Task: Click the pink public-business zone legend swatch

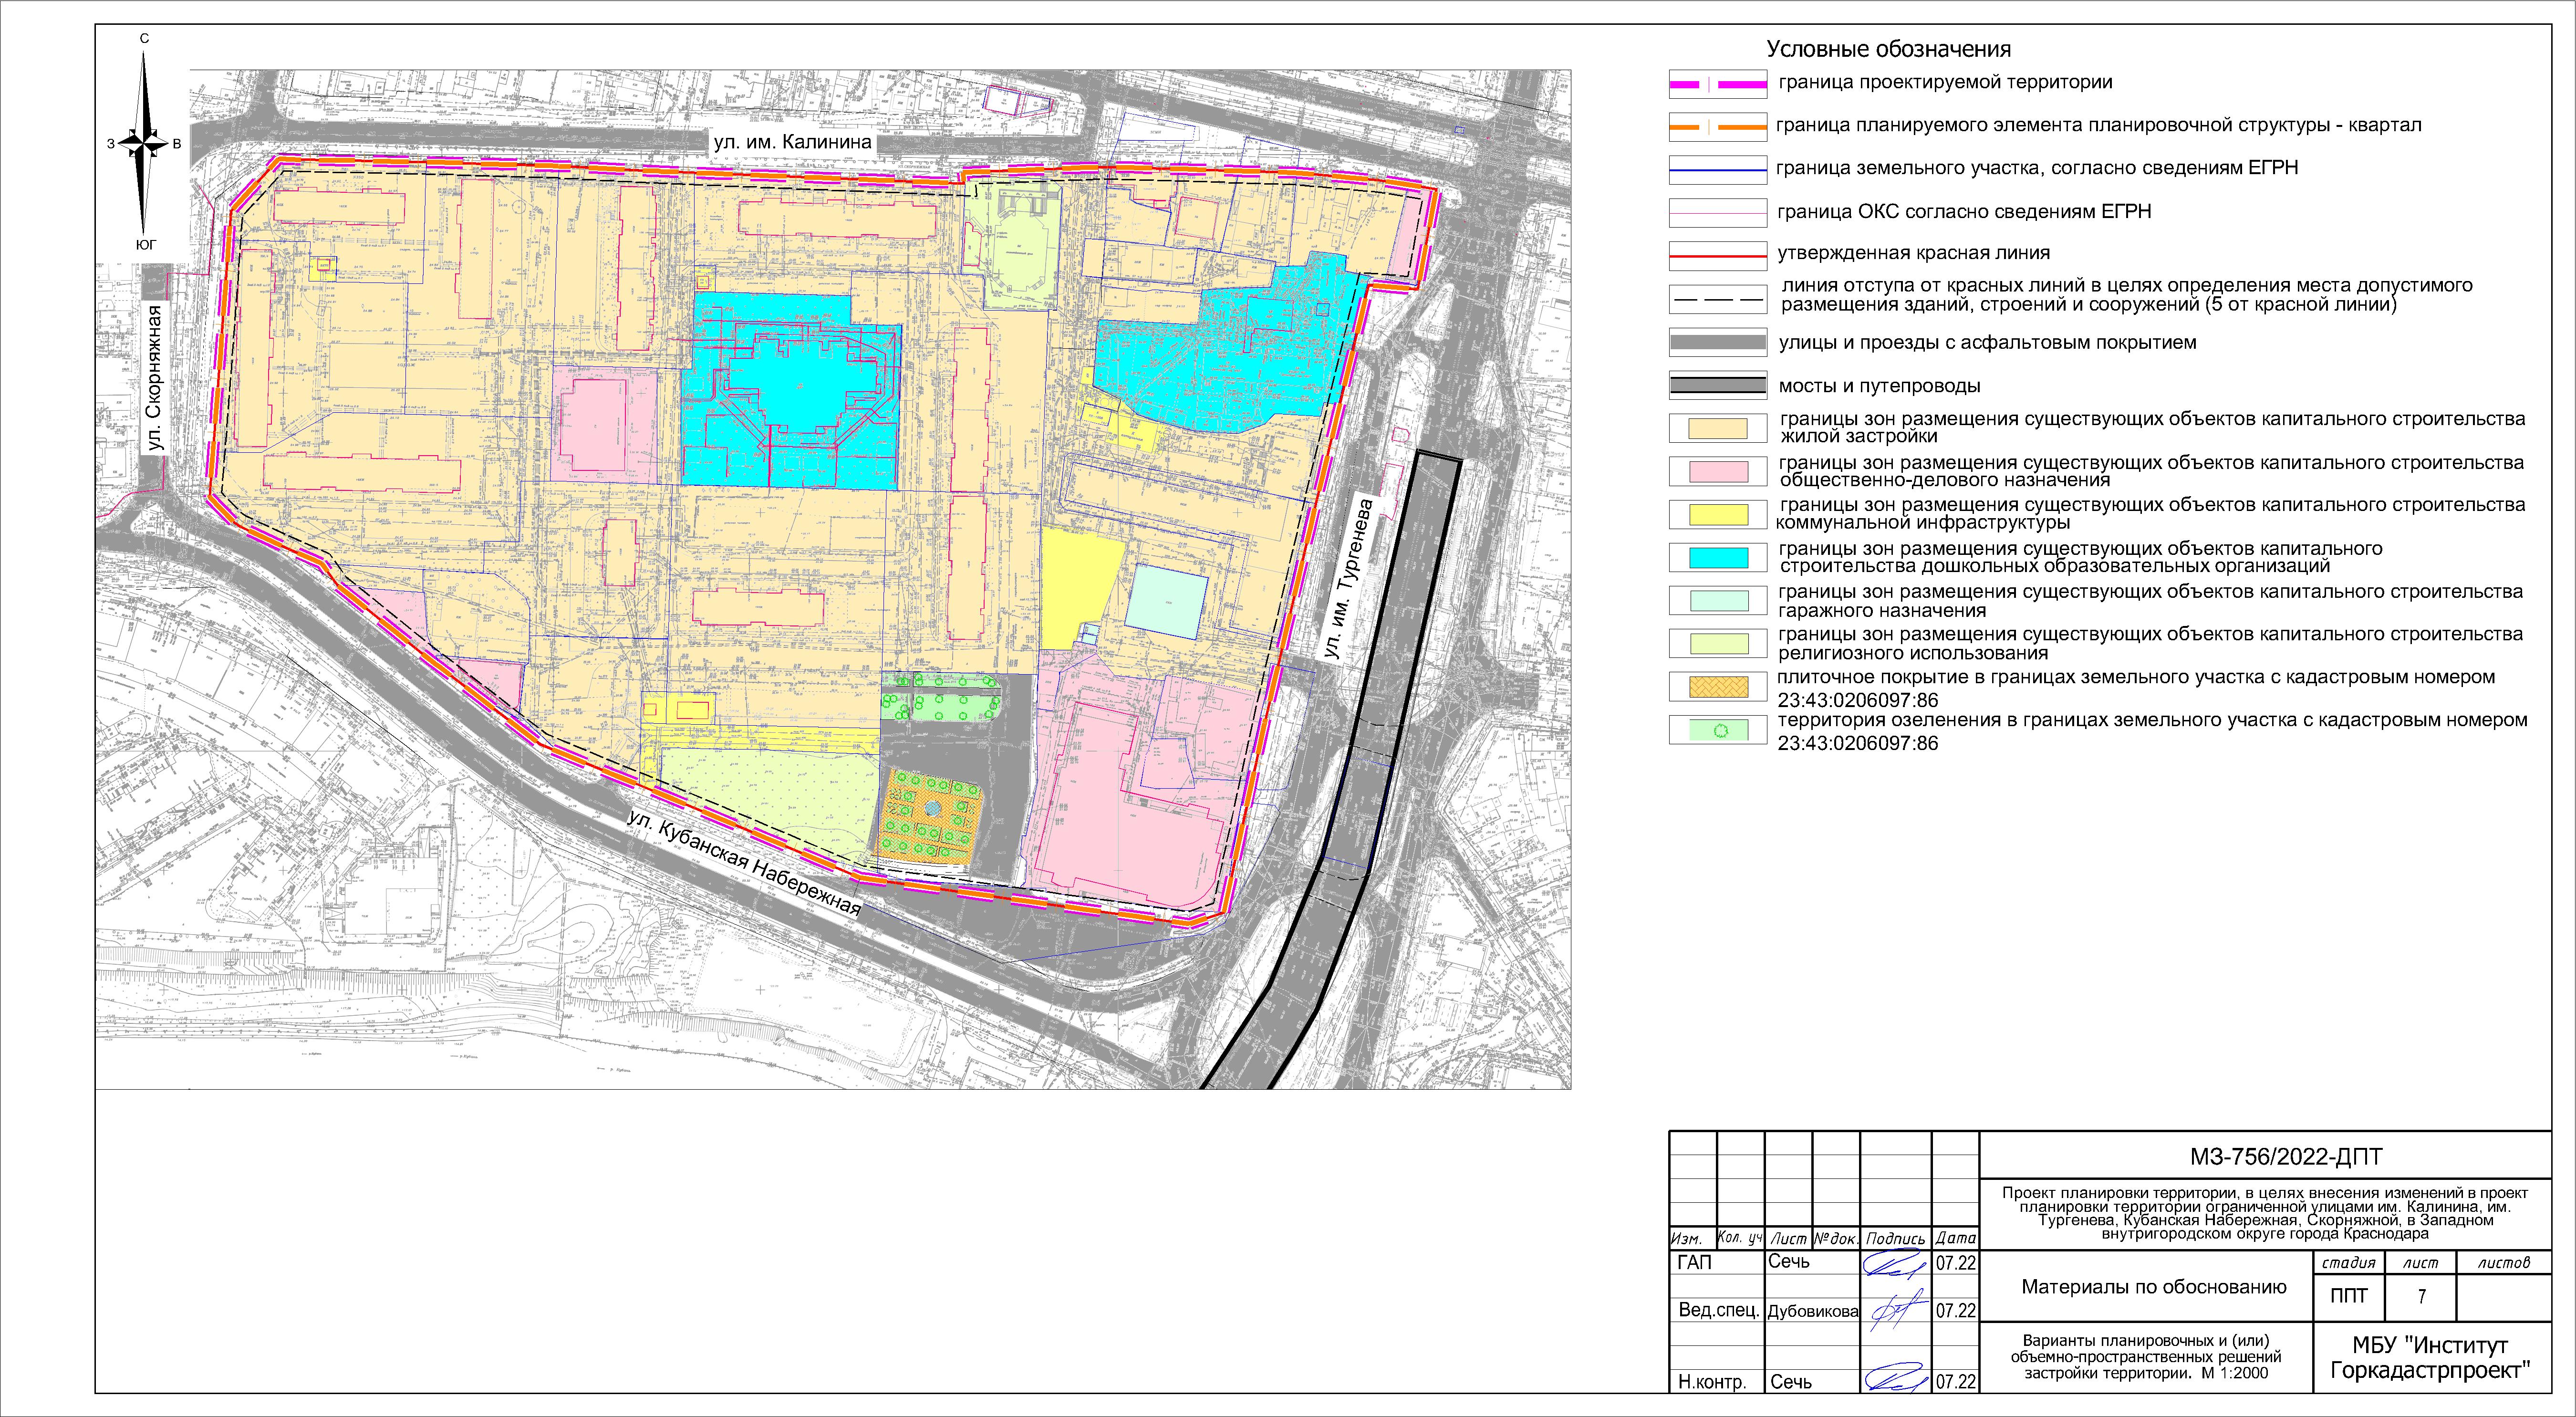Action: pos(1718,471)
